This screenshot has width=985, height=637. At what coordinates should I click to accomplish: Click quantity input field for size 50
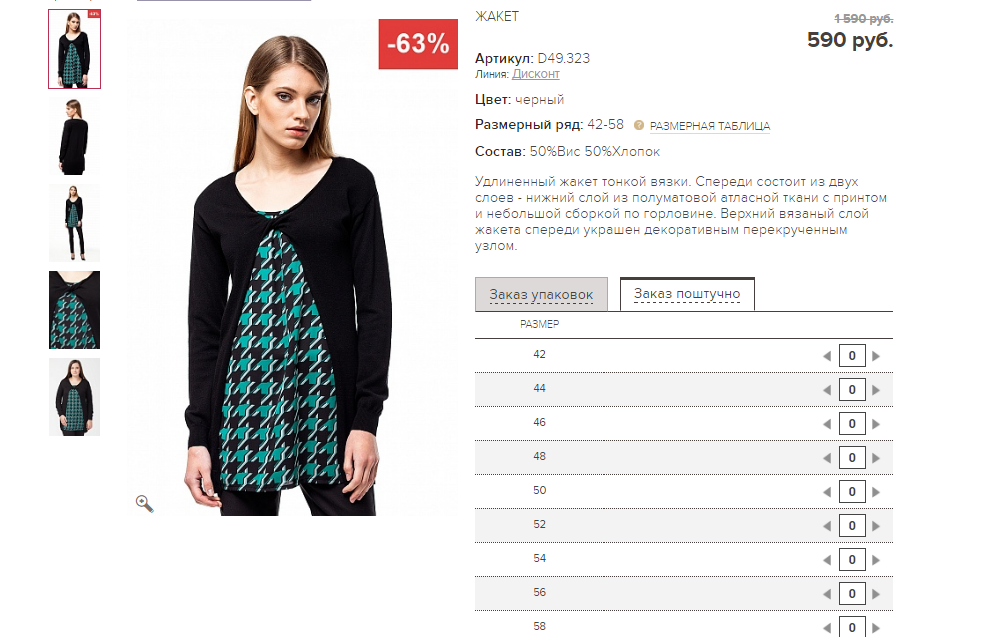(852, 492)
